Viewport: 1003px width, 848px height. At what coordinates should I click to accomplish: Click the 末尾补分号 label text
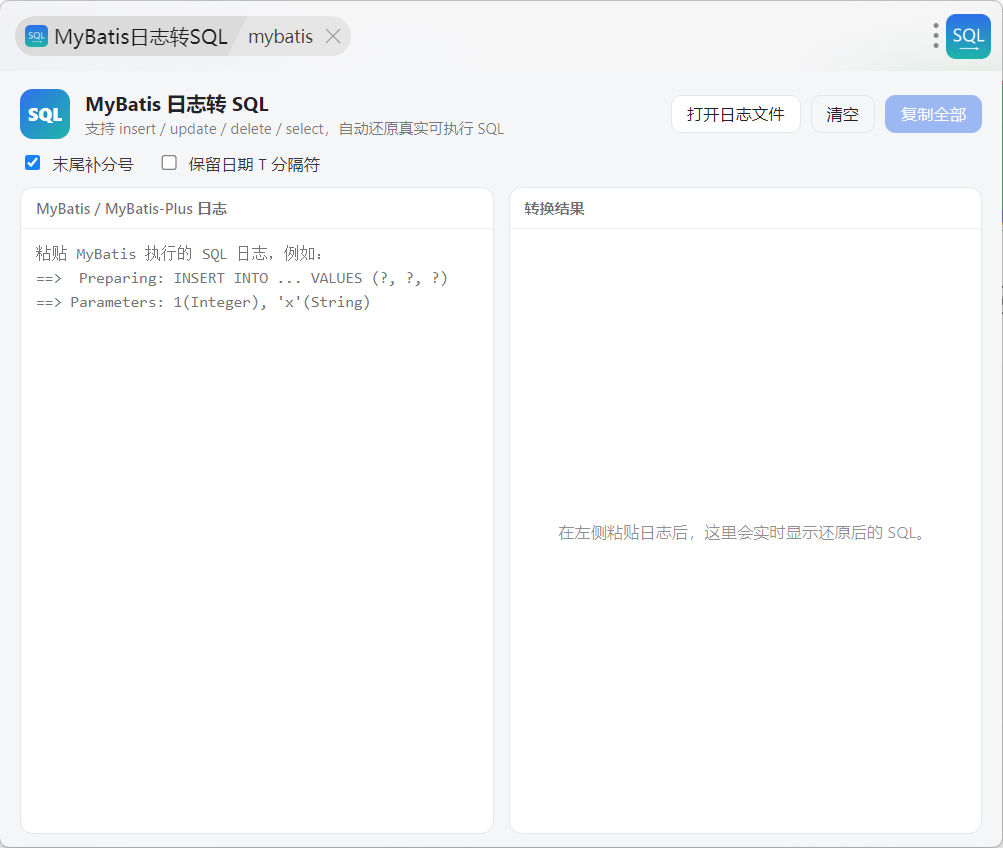click(x=93, y=164)
